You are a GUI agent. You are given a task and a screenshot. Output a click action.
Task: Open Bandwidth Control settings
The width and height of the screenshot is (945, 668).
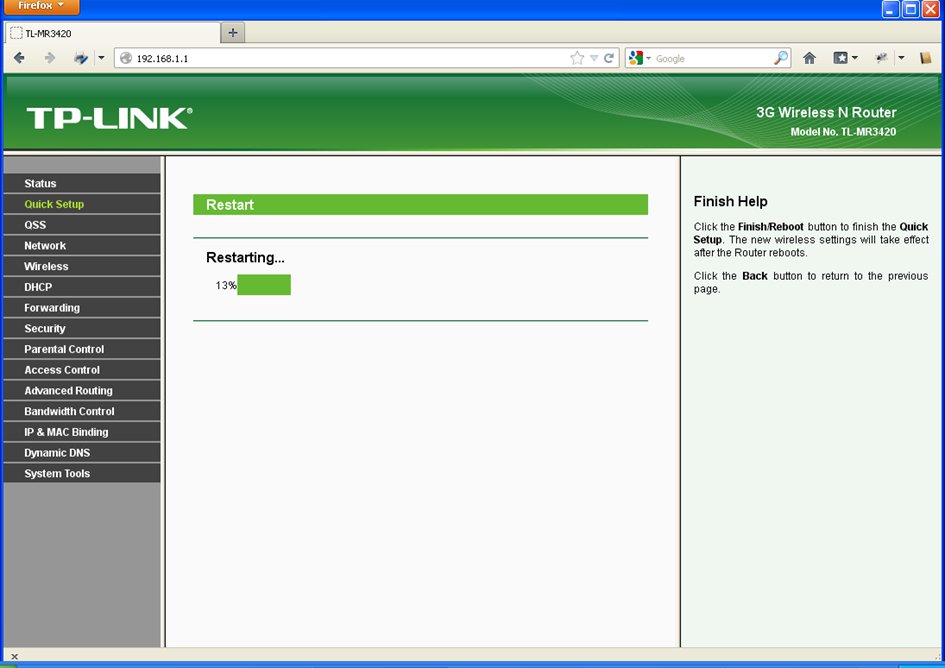click(82, 411)
